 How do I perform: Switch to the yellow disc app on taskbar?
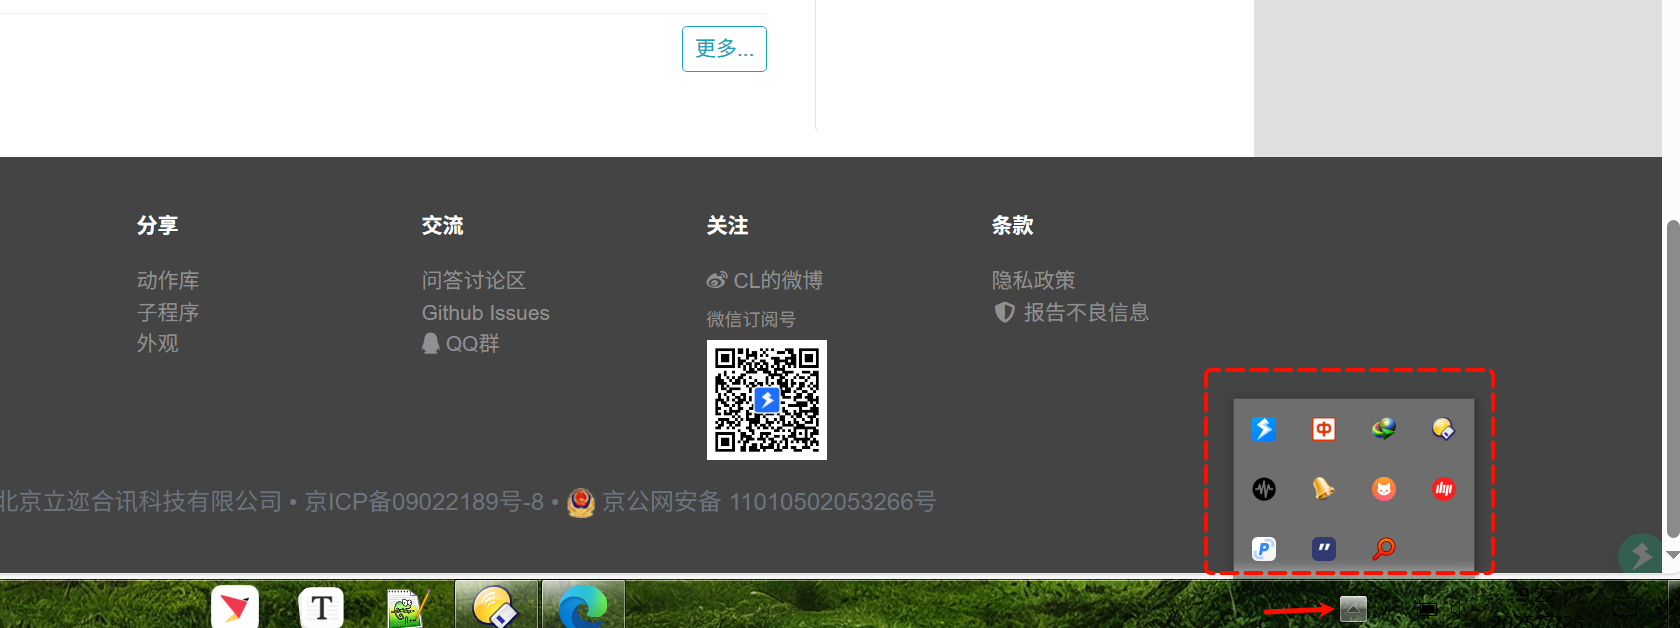[496, 605]
